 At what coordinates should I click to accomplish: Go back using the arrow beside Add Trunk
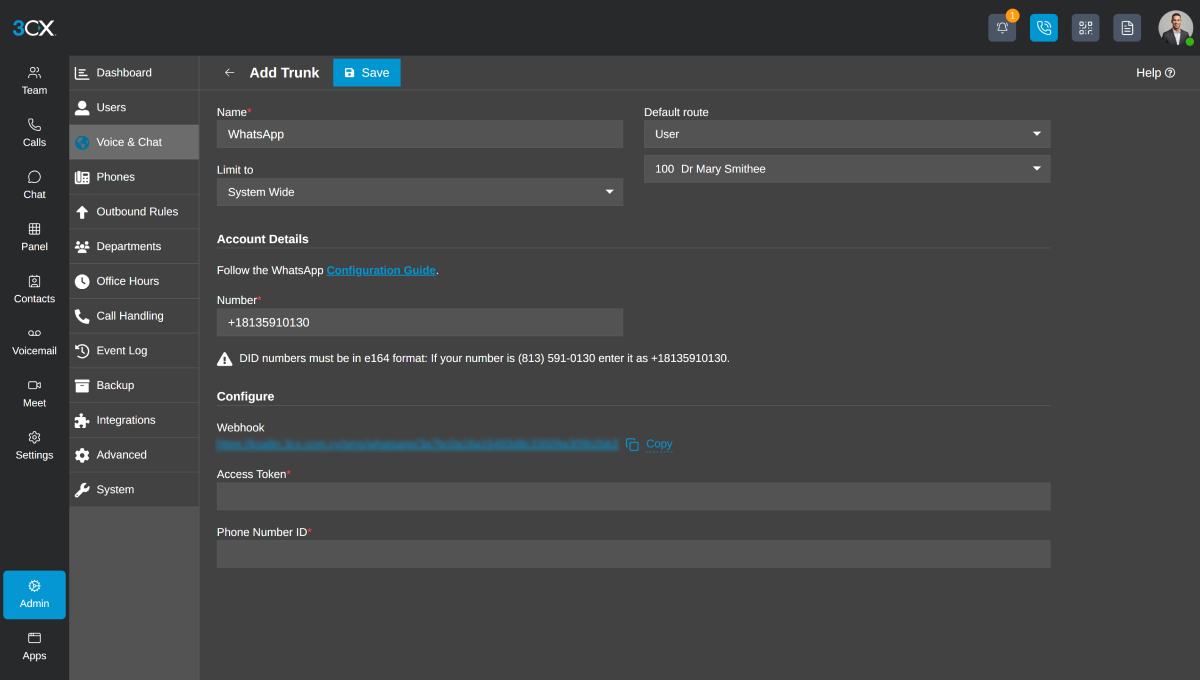coord(229,73)
